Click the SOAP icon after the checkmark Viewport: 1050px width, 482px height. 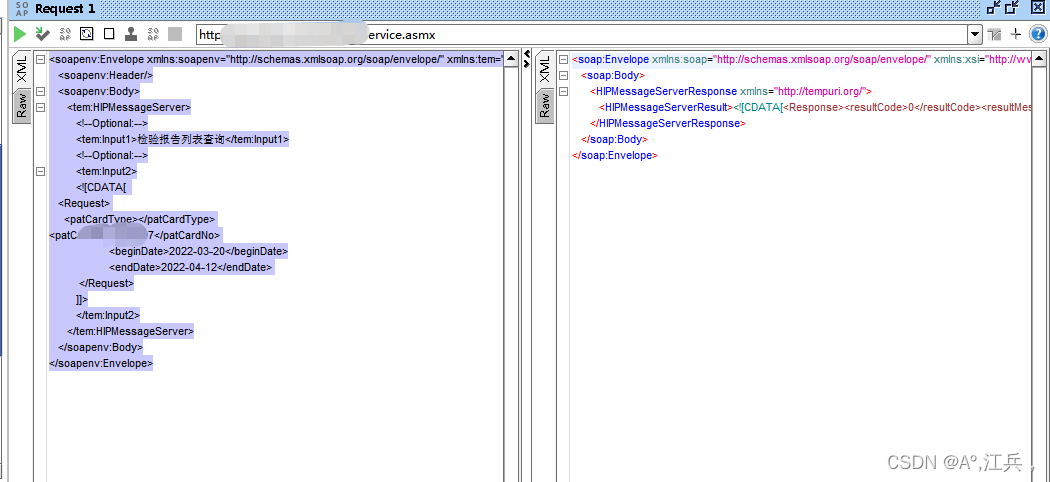[x=65, y=33]
